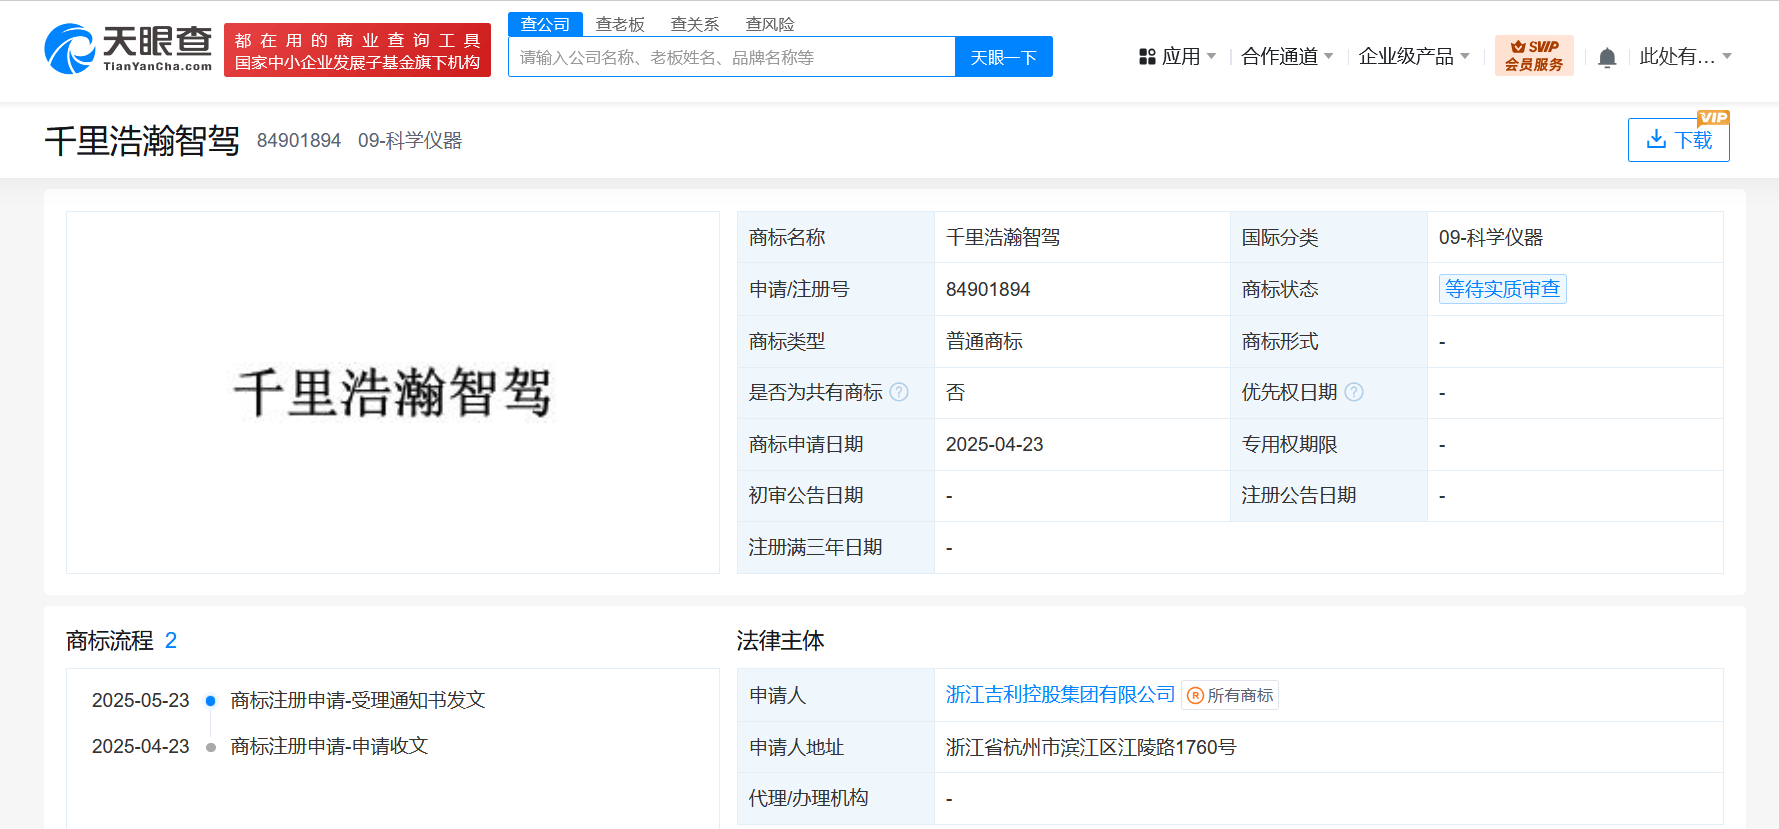Open the 企业级产品 dropdown

[1413, 57]
